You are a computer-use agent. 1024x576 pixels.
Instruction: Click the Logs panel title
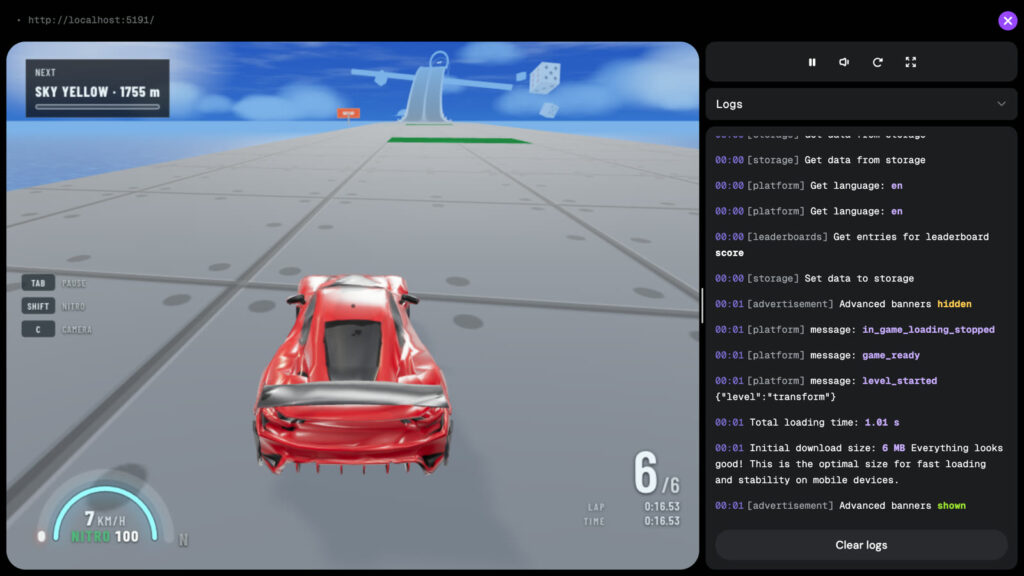729,104
